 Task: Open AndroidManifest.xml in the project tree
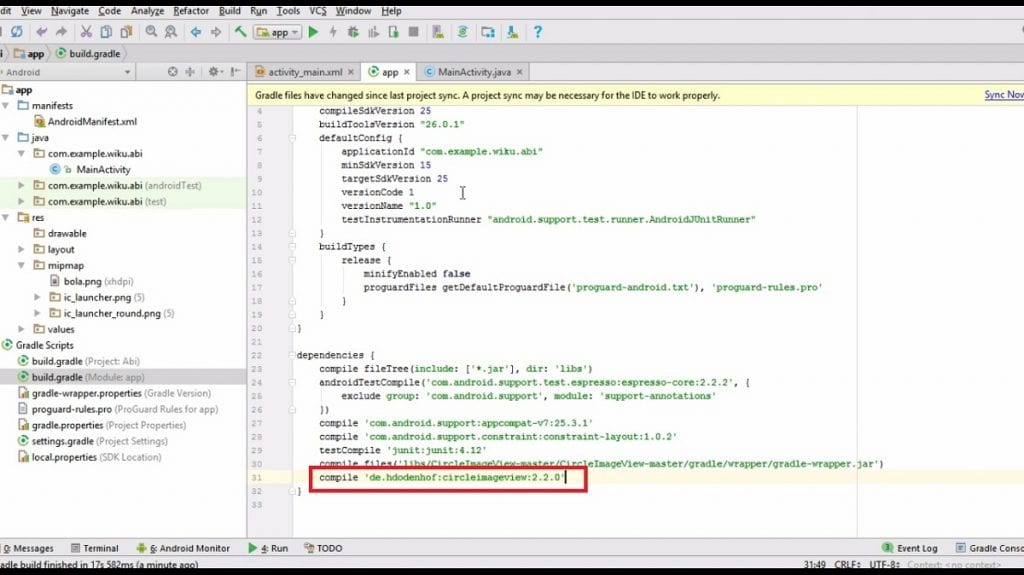pos(92,121)
